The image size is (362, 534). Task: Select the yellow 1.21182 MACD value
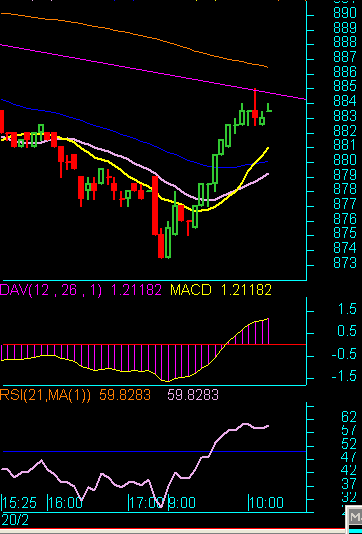246,290
